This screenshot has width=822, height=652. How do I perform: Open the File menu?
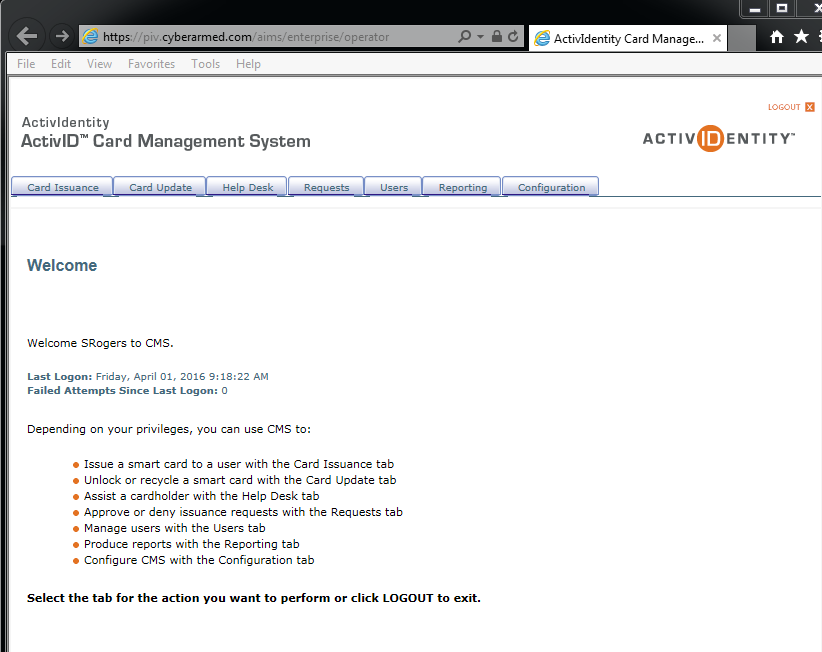pyautogui.click(x=26, y=64)
